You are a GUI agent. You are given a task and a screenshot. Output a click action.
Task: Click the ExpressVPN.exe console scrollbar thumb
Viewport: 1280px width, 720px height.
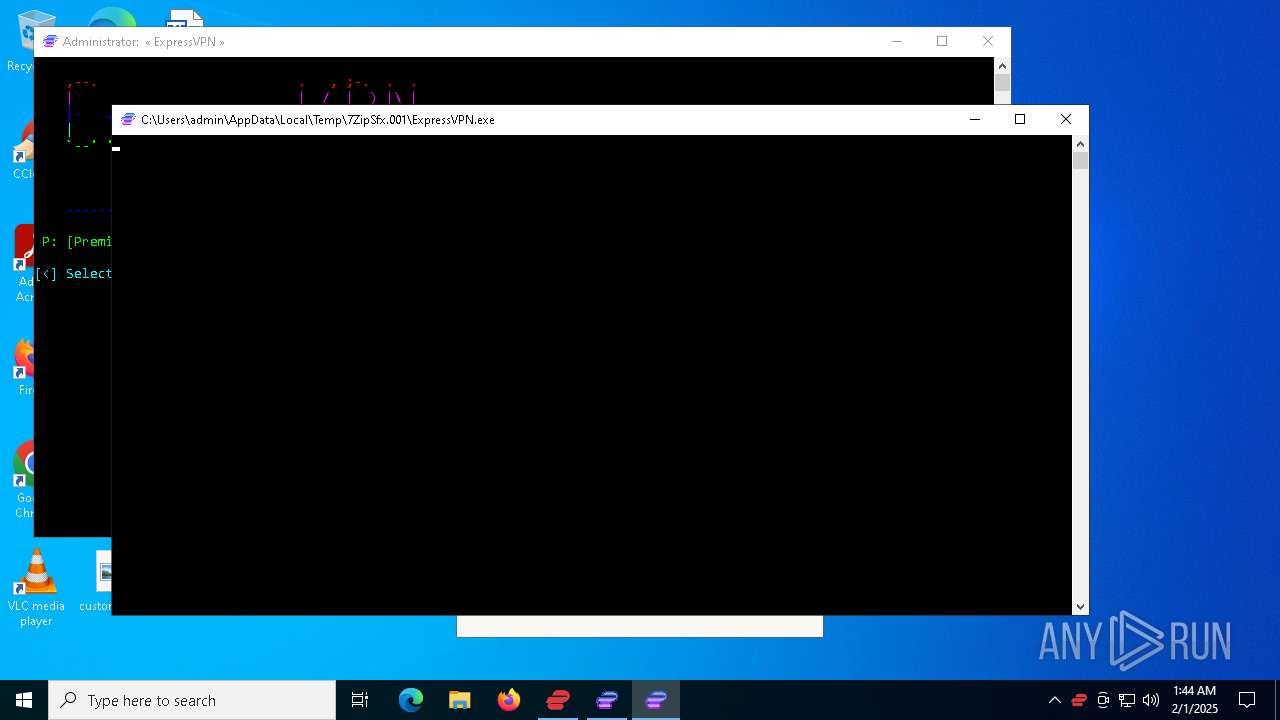1080,161
